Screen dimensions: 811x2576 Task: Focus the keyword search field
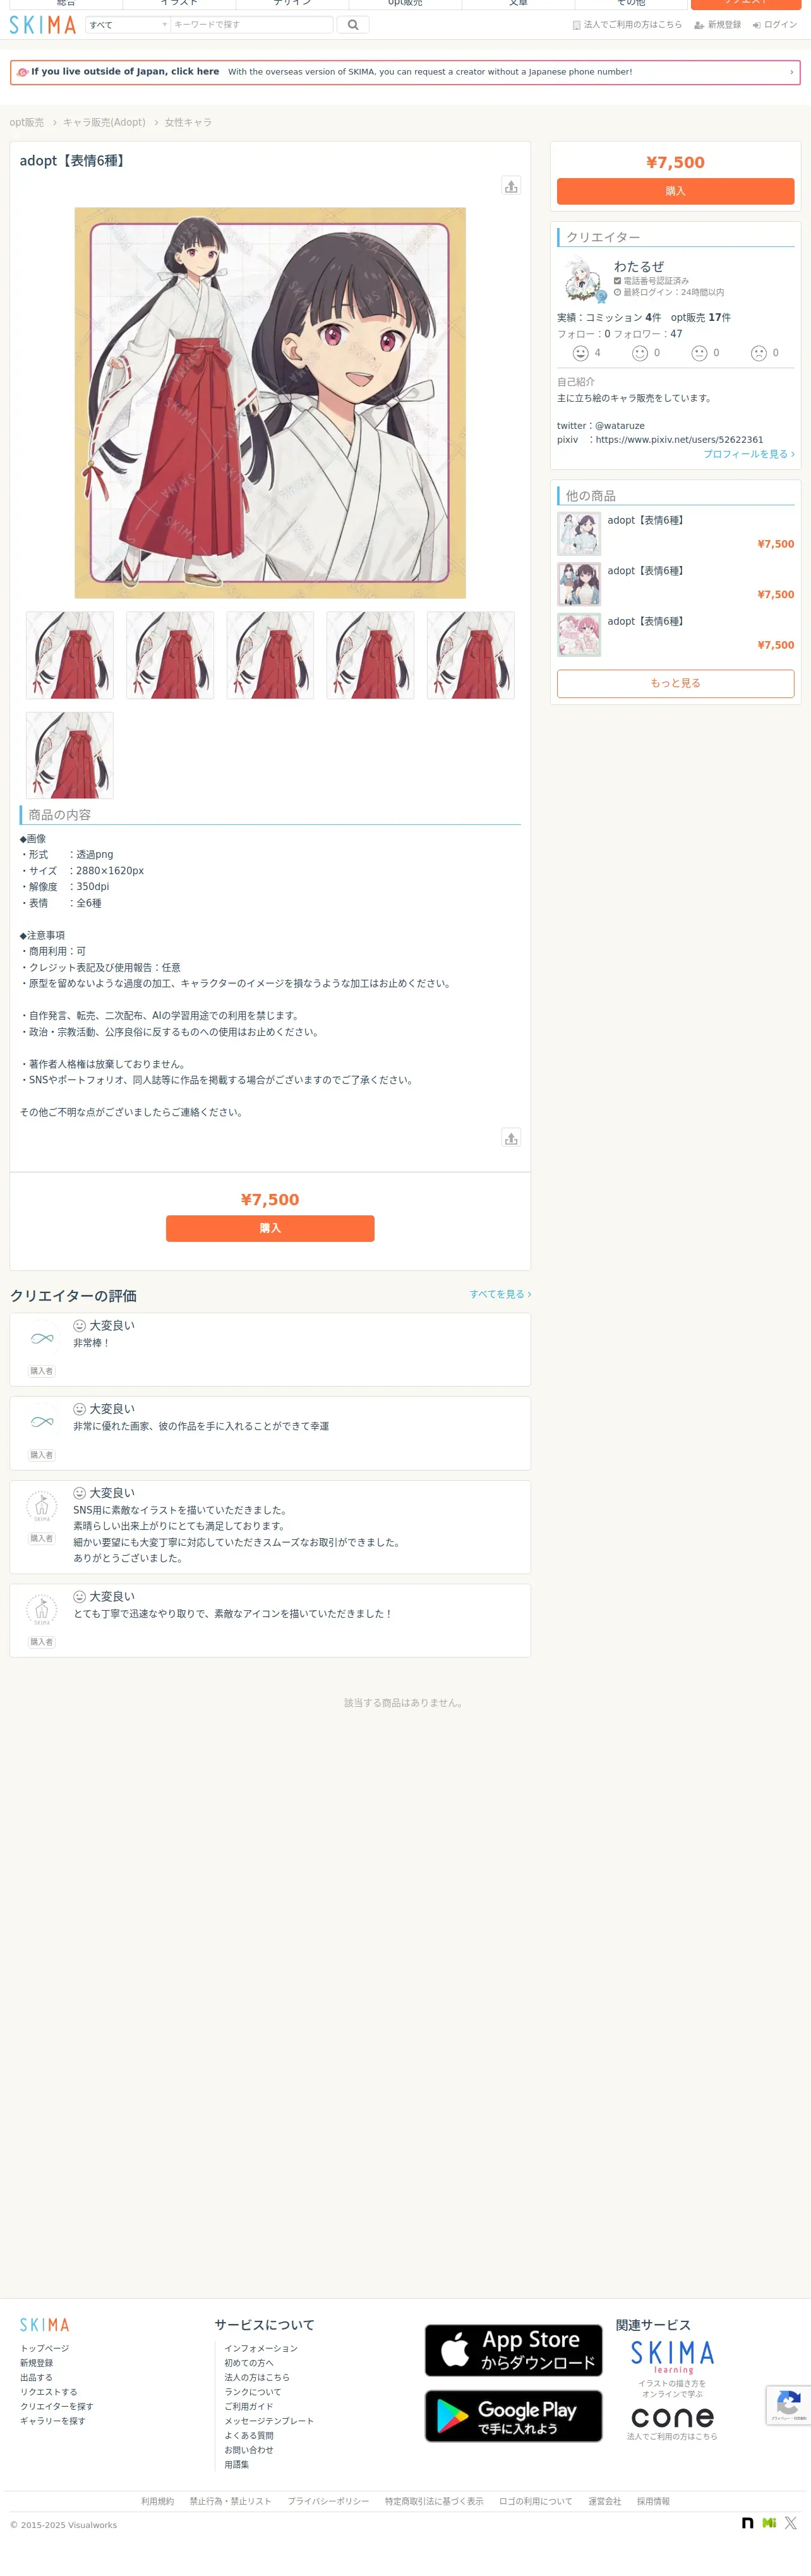tap(251, 25)
